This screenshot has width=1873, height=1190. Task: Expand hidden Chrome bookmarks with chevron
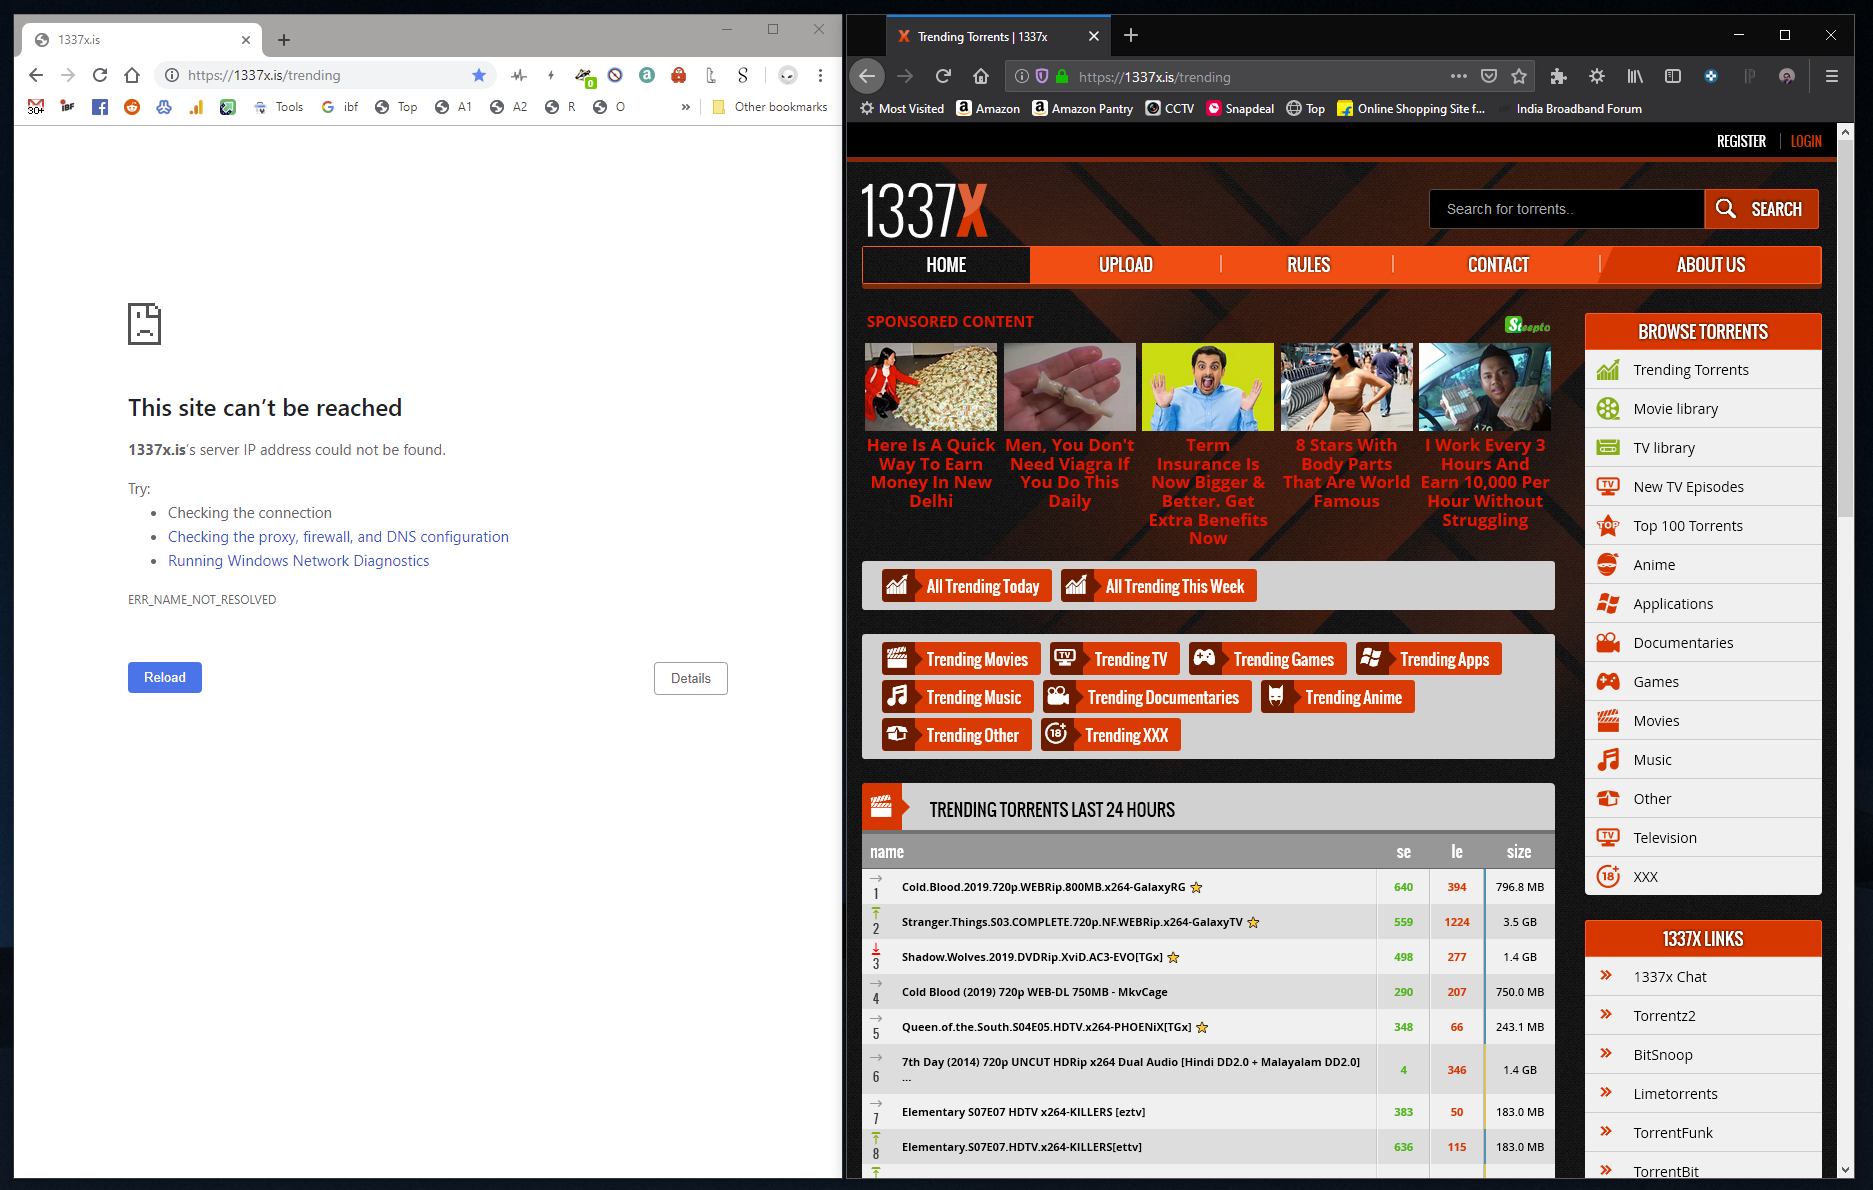pos(685,107)
